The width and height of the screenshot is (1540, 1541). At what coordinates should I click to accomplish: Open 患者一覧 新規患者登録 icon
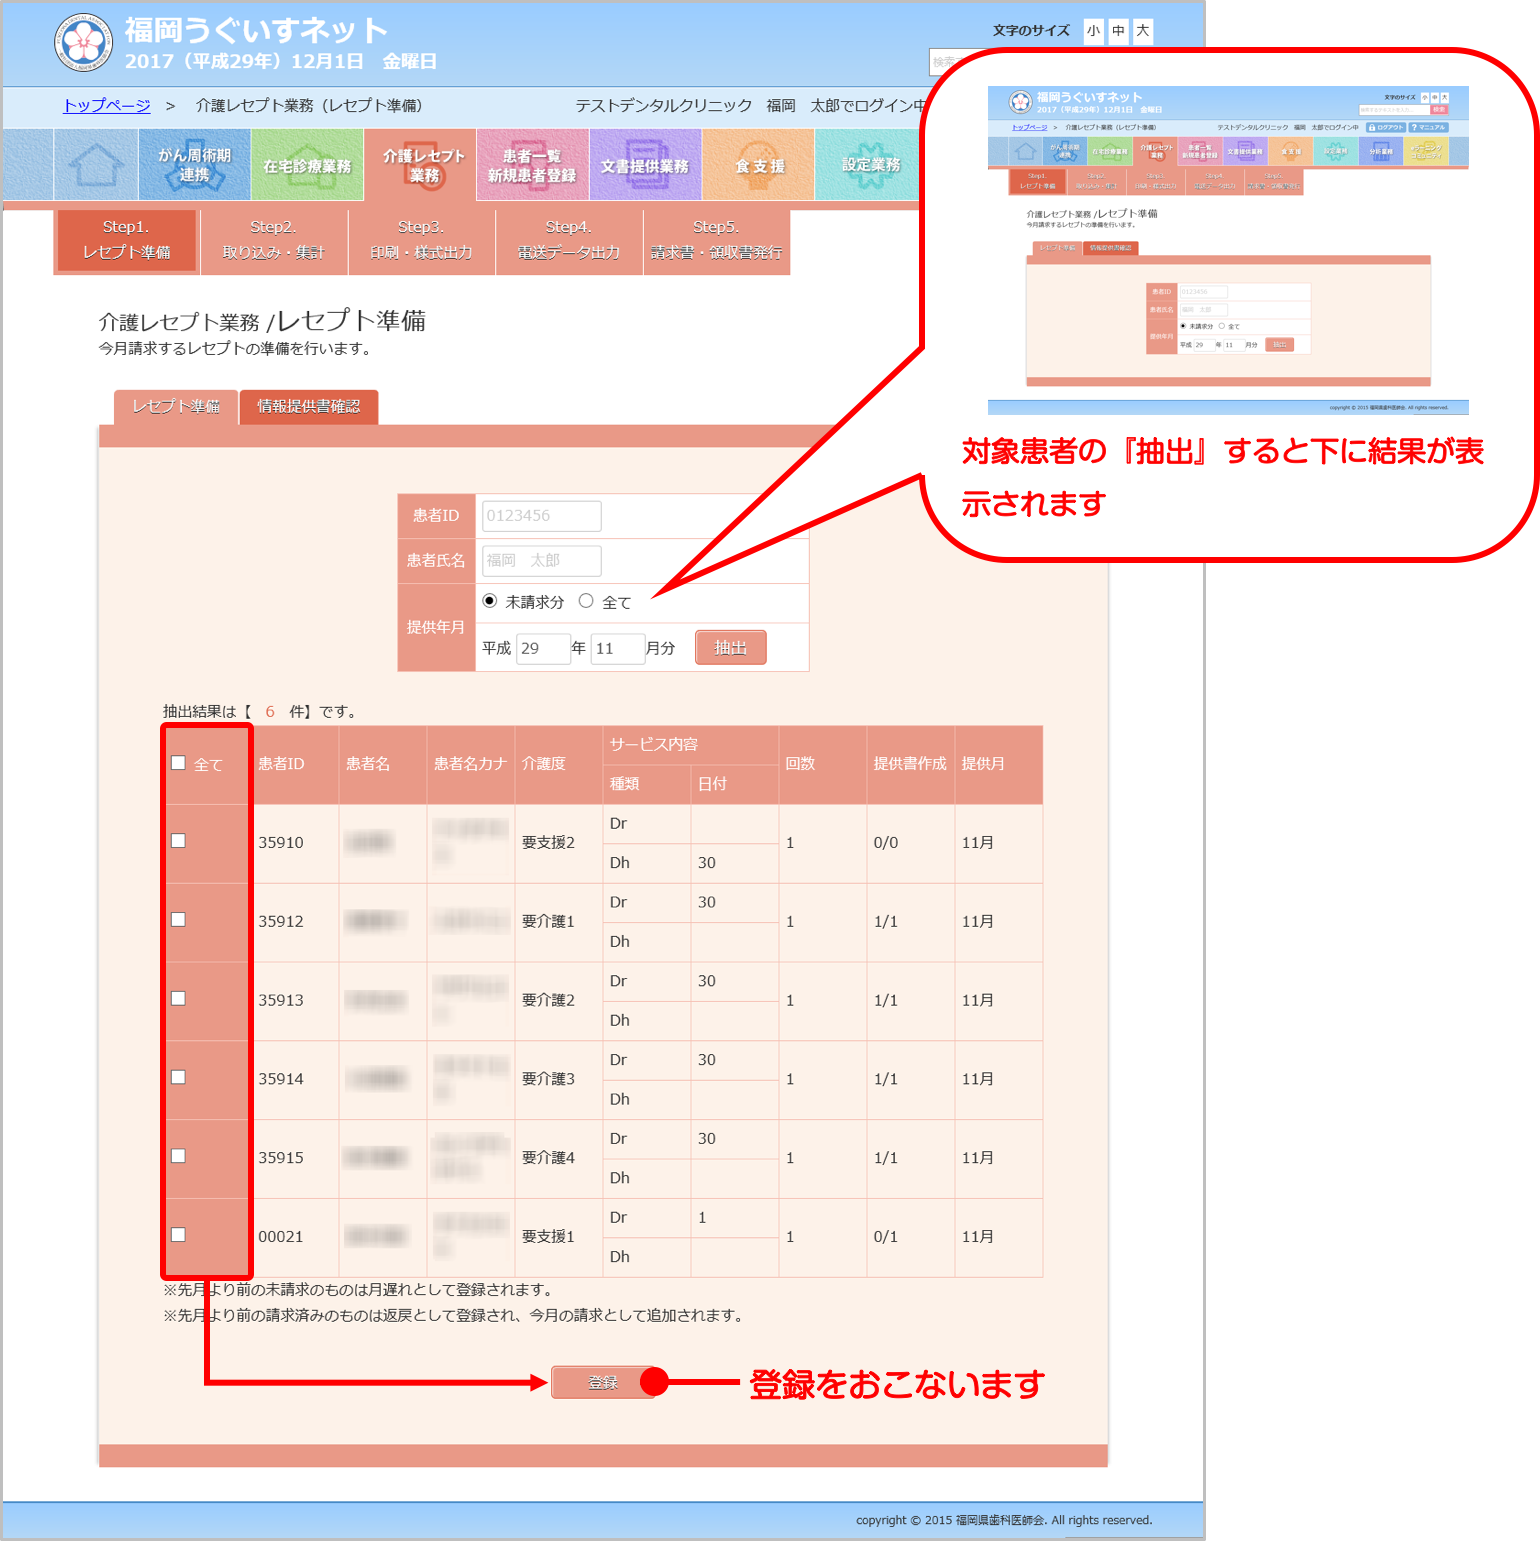click(532, 165)
